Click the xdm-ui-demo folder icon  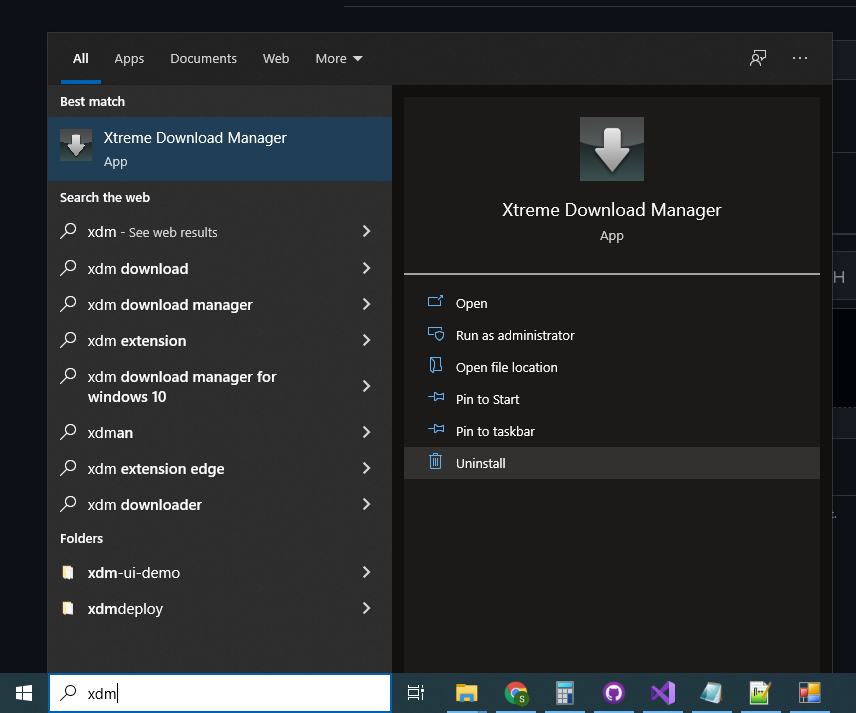click(70, 573)
